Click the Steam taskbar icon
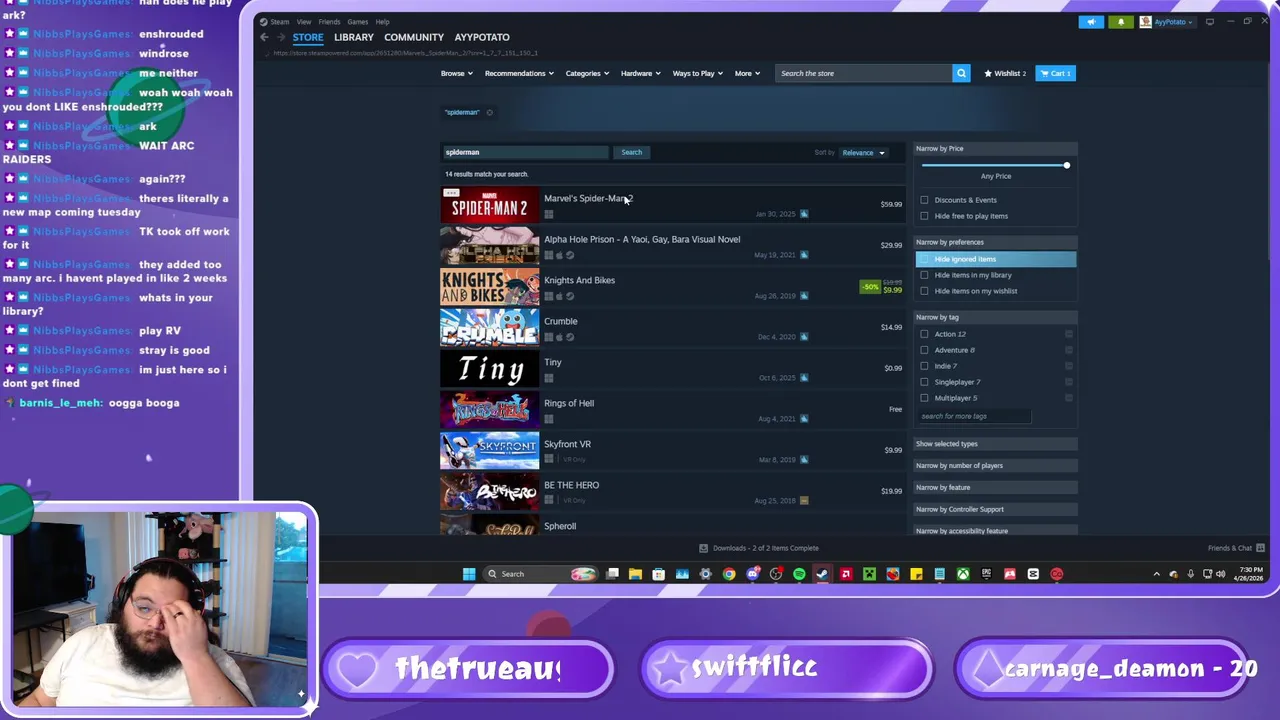This screenshot has width=1280, height=720. 822,574
